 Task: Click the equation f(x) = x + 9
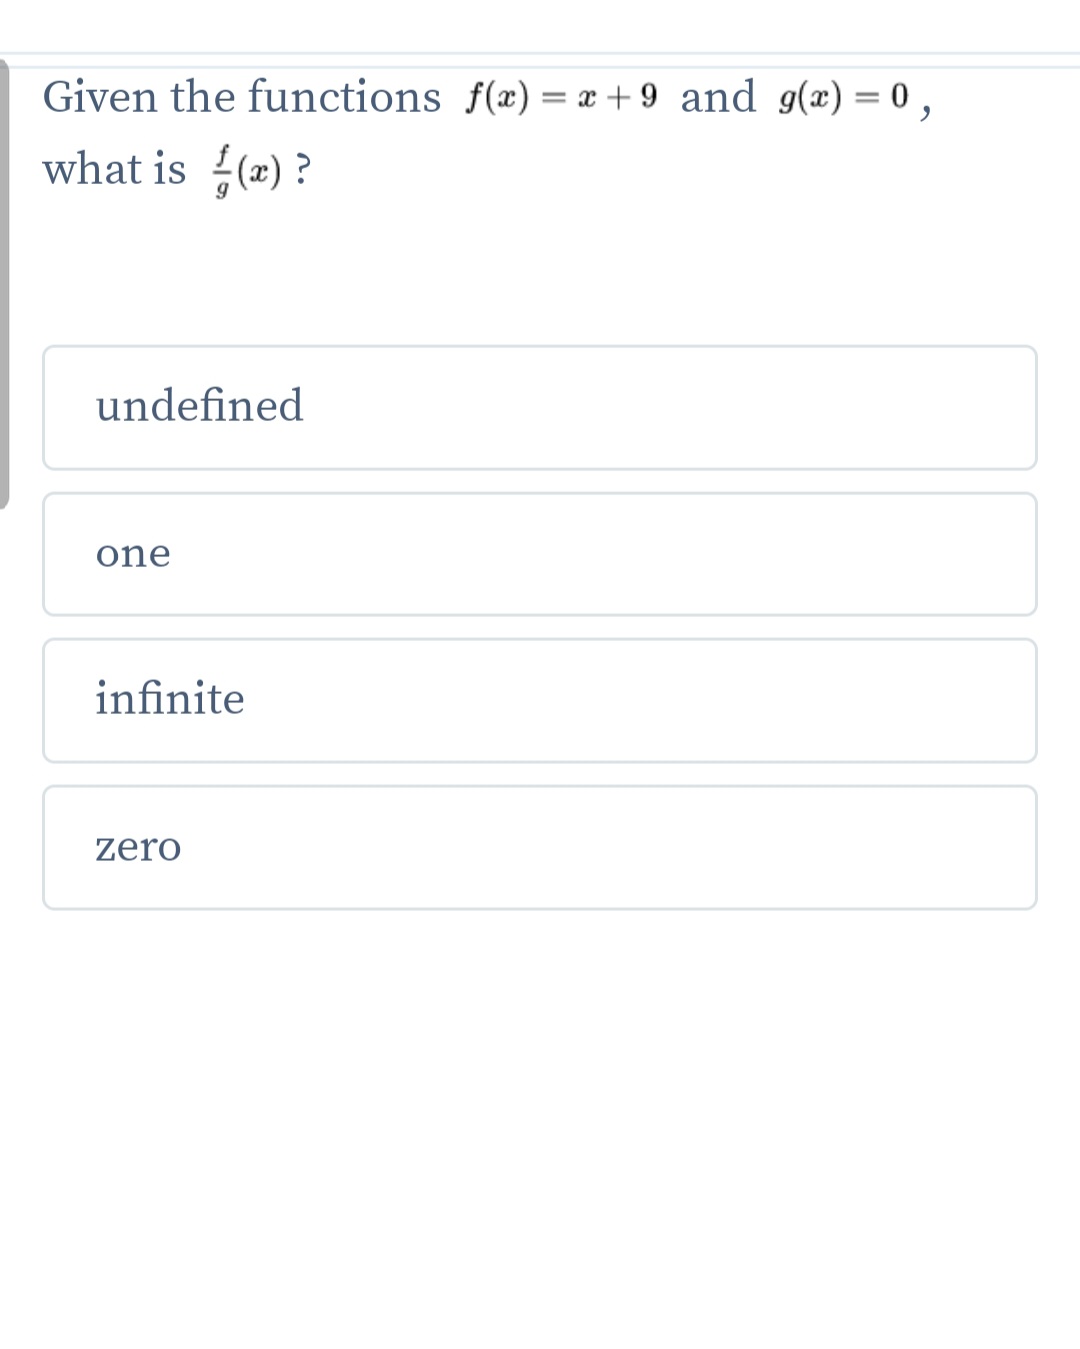point(560,95)
